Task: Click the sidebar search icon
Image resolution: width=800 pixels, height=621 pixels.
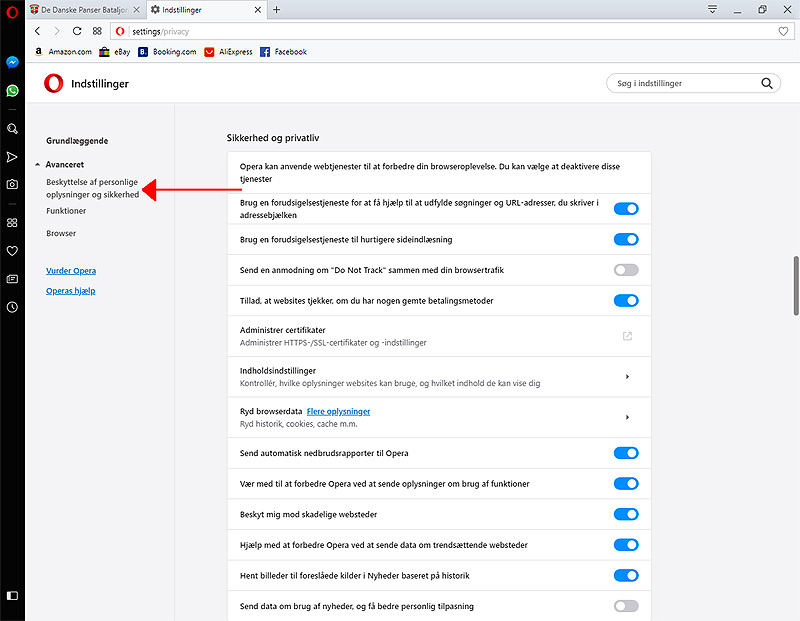Action: pos(12,128)
